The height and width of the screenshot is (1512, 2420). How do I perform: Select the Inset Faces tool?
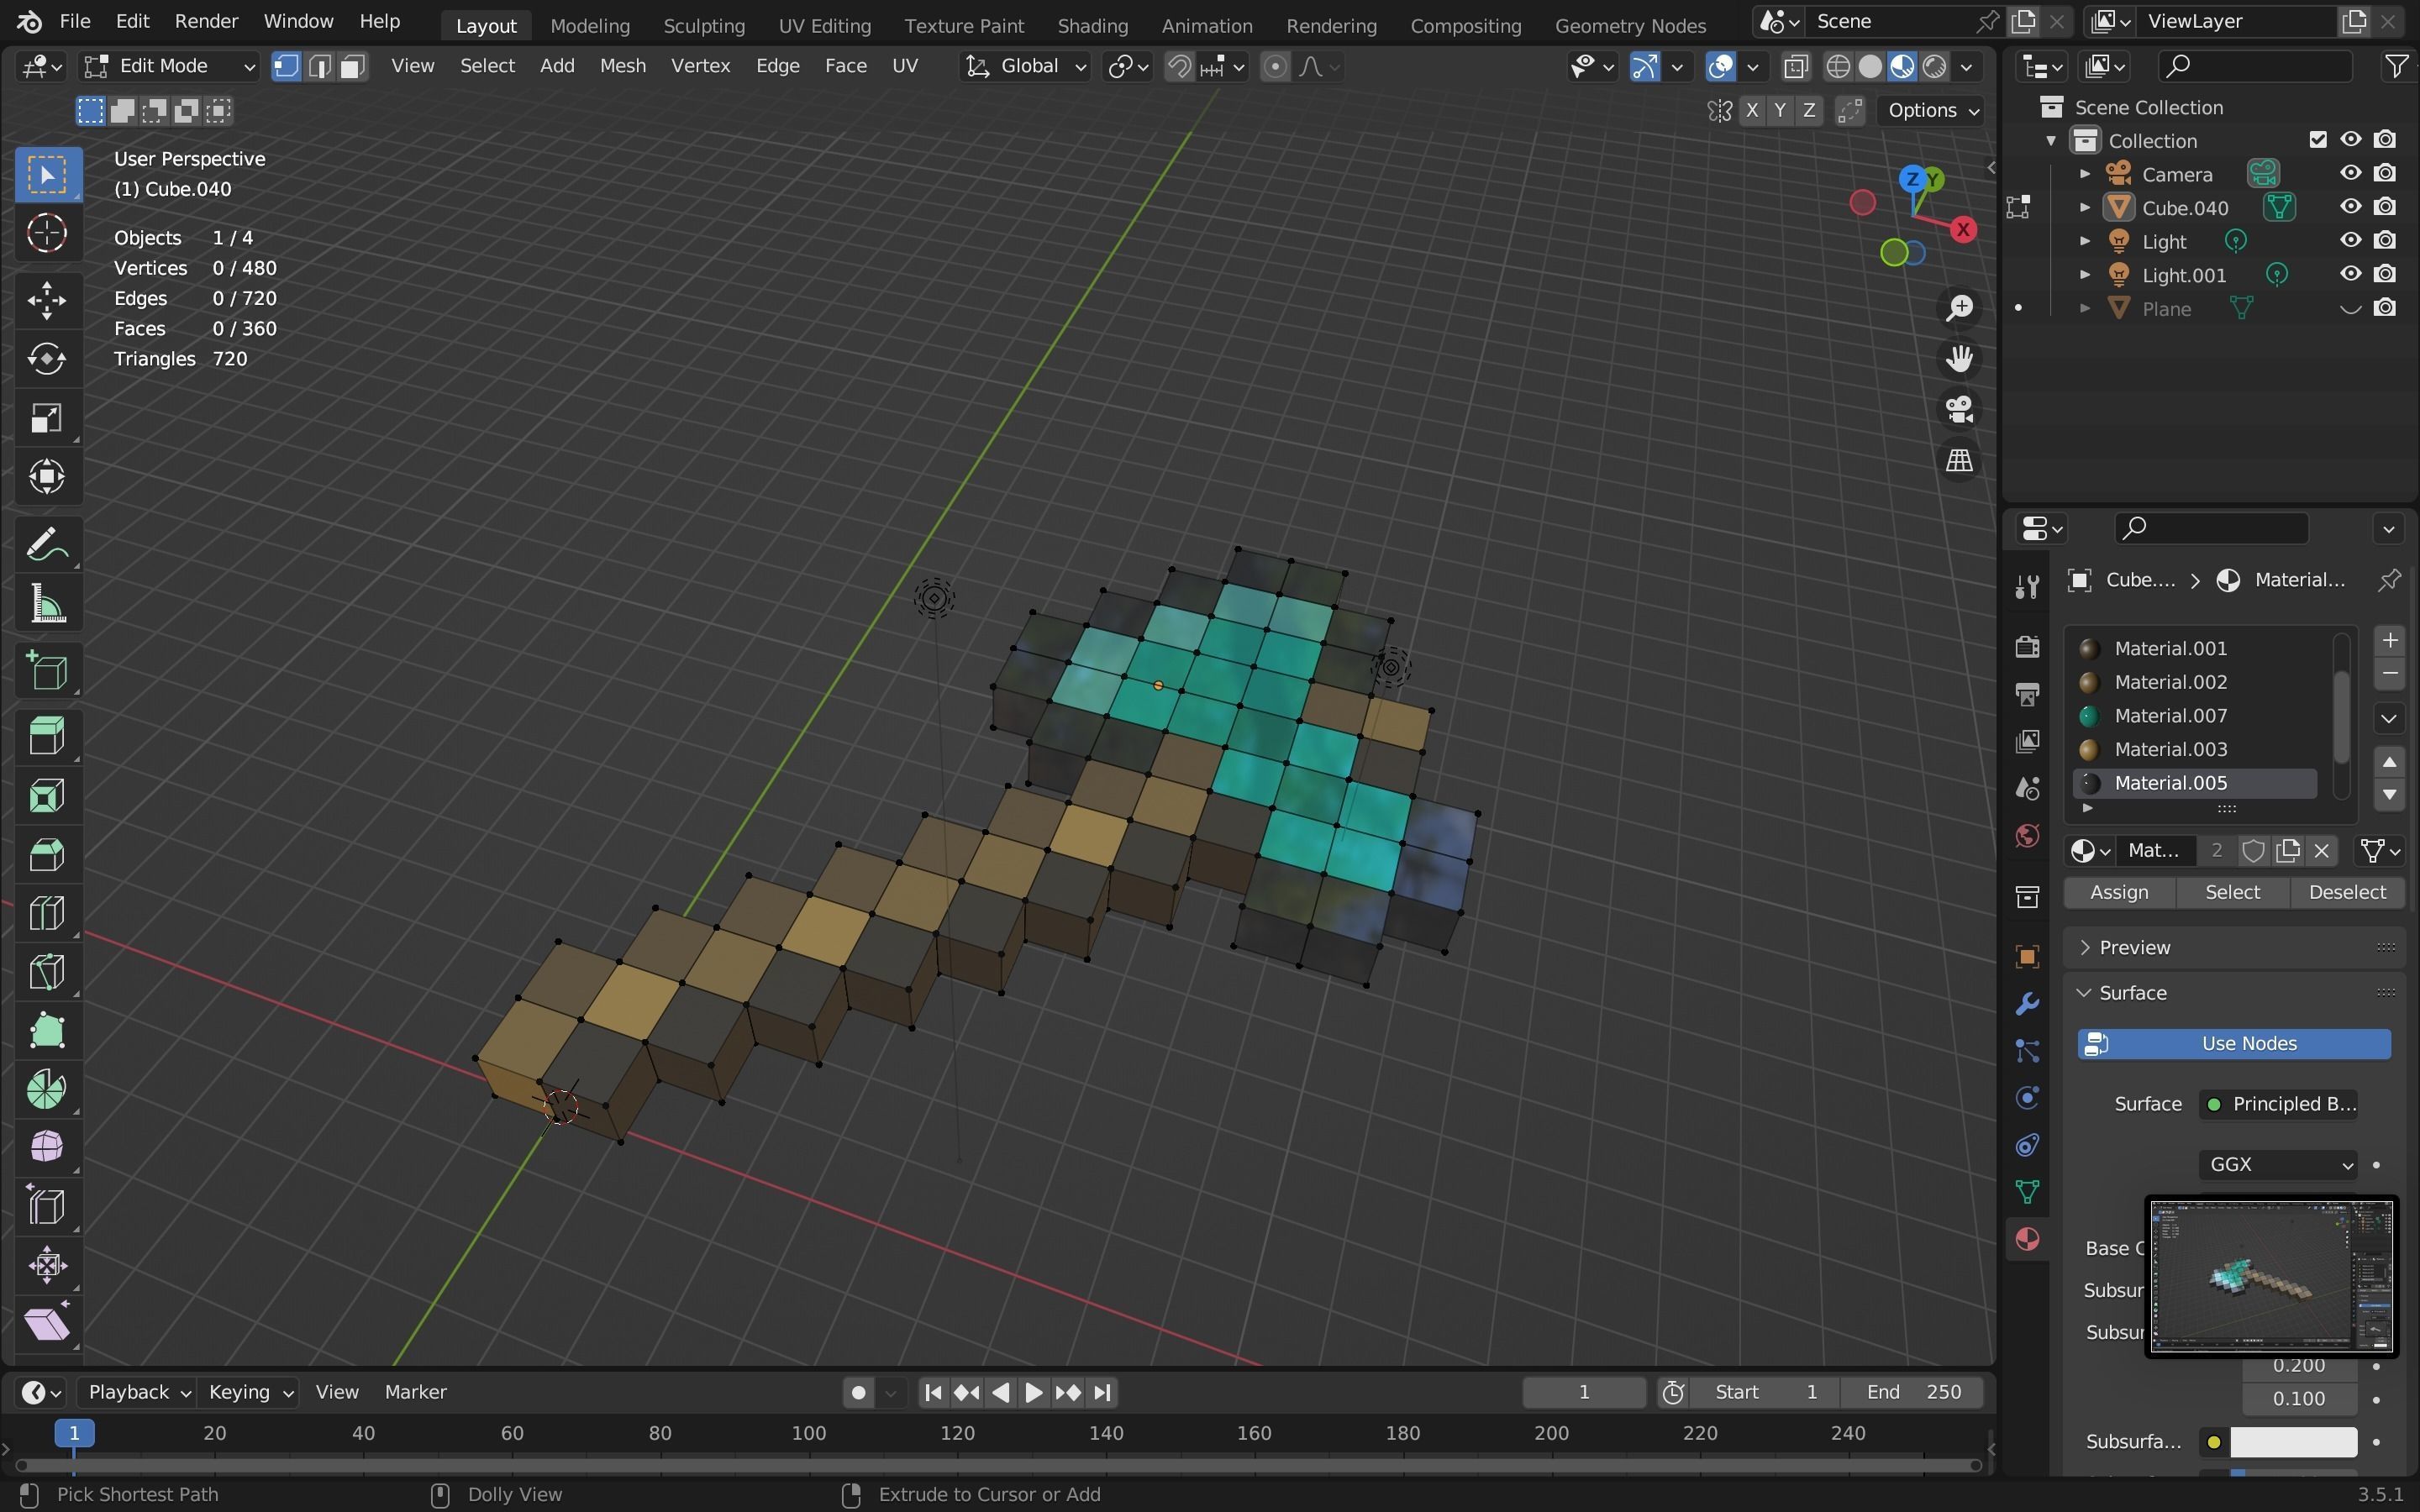(47, 796)
